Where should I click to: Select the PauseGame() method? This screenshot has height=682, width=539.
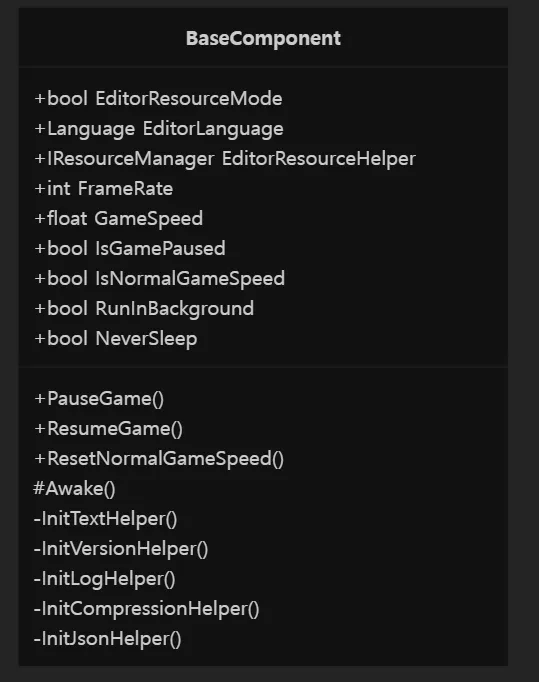(99, 399)
